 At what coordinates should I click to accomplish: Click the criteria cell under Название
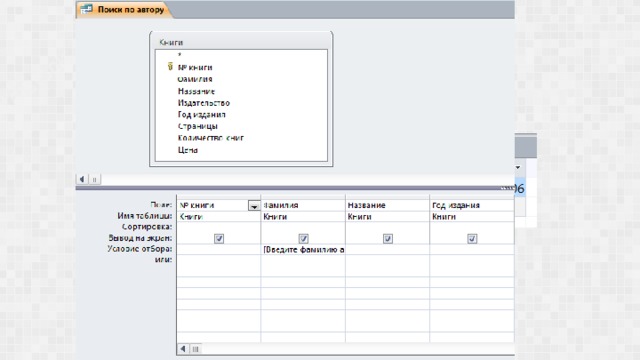pos(387,249)
